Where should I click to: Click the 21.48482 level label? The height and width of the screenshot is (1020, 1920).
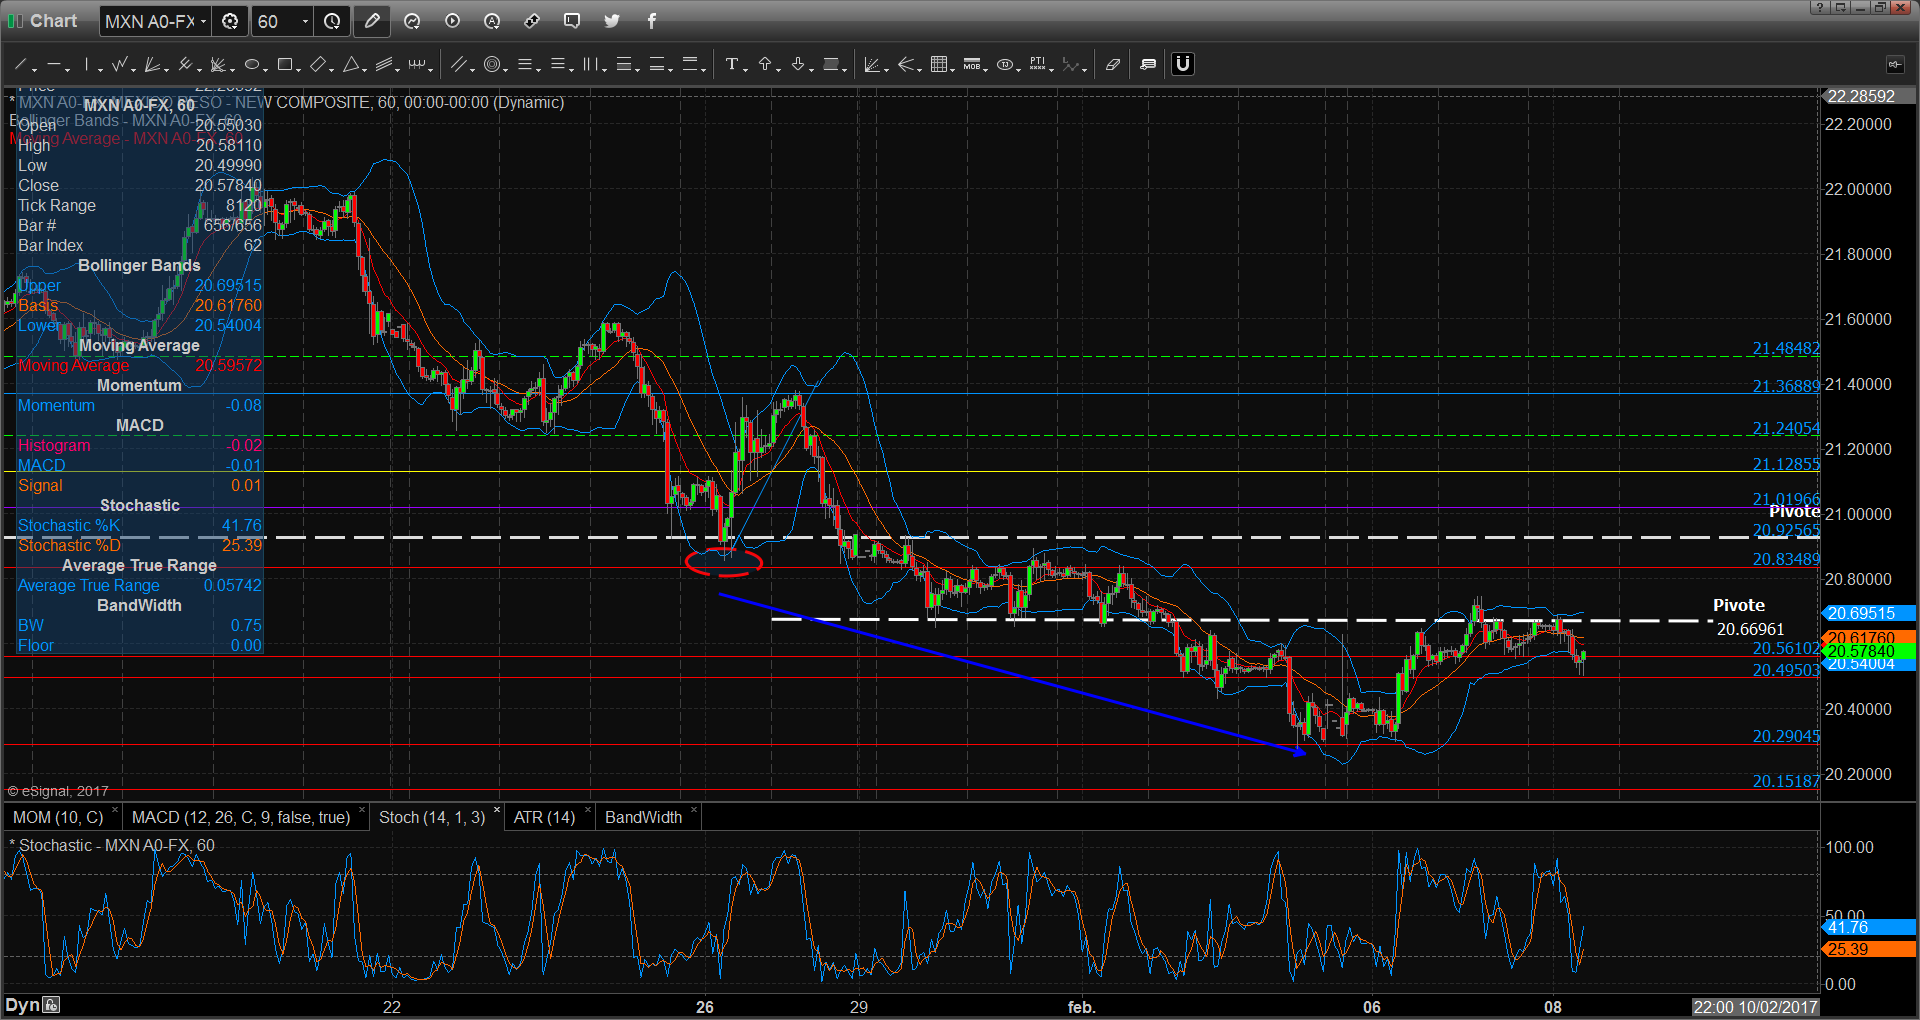(1786, 348)
